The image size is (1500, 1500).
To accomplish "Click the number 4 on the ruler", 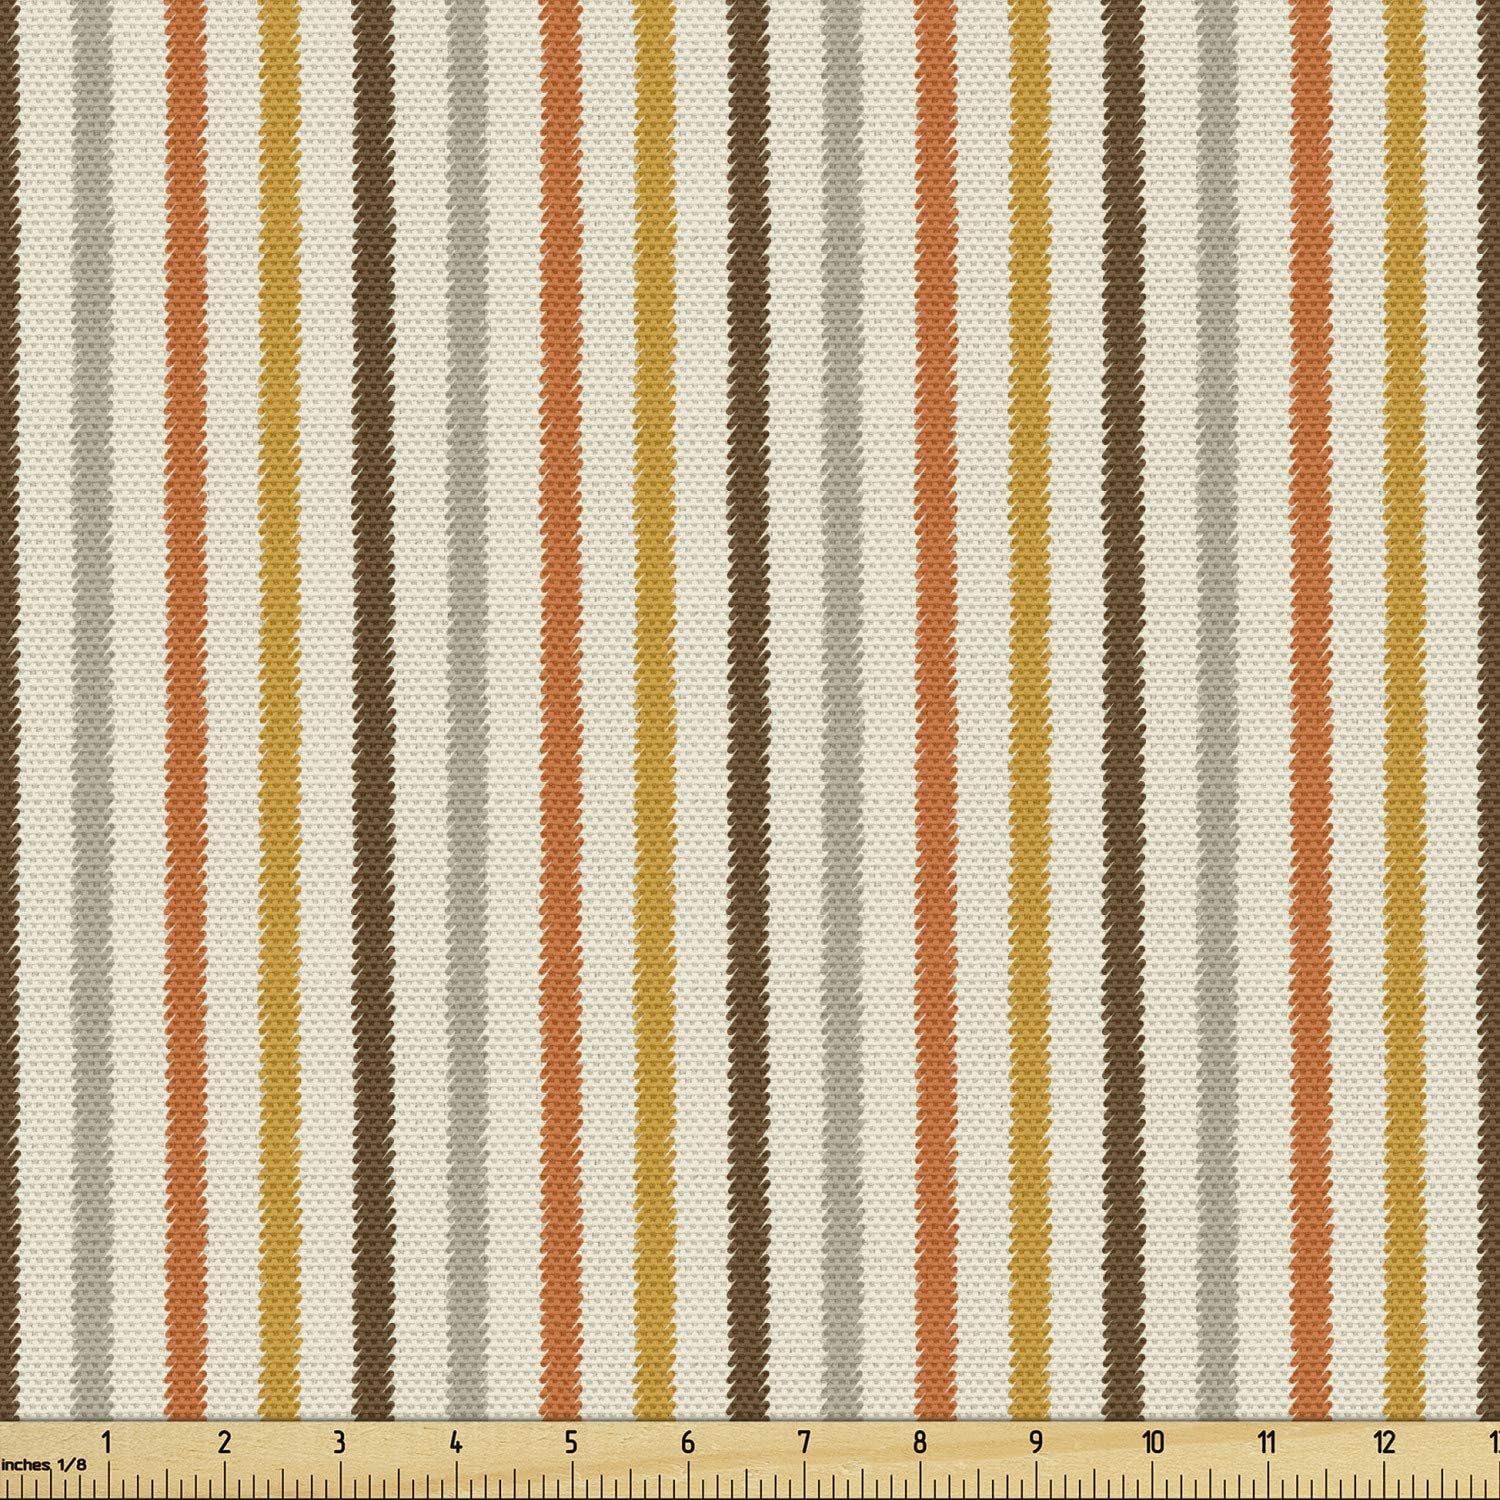I will tap(456, 1441).
